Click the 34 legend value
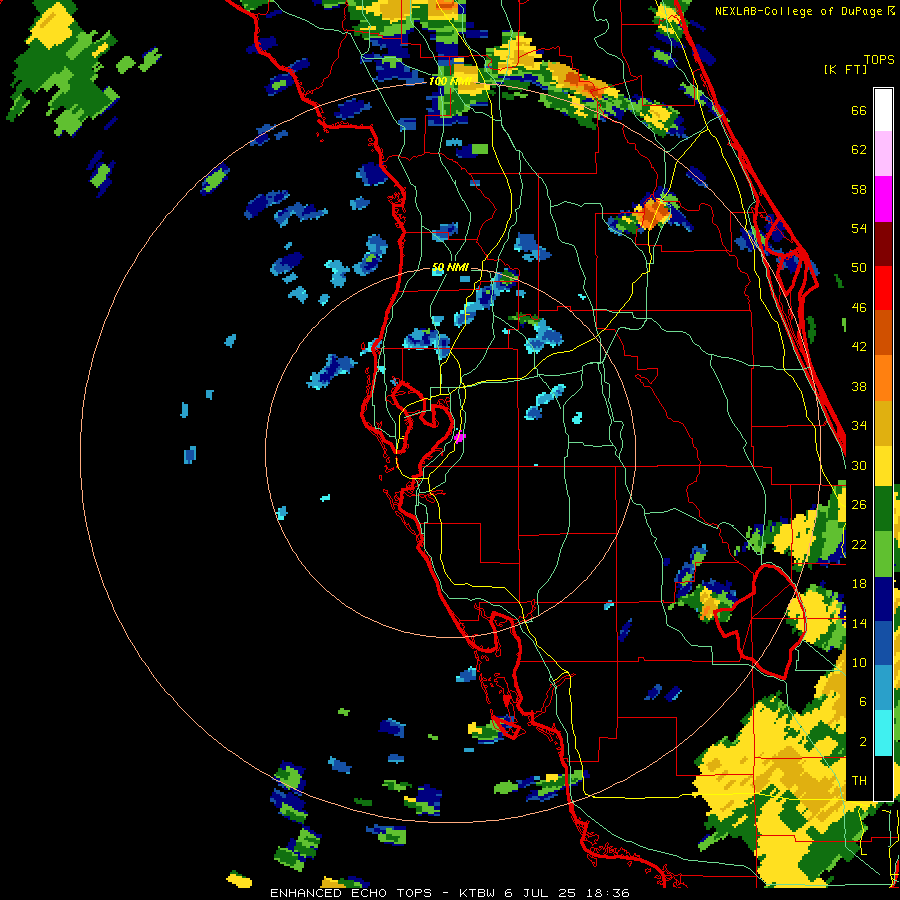 pos(859,426)
